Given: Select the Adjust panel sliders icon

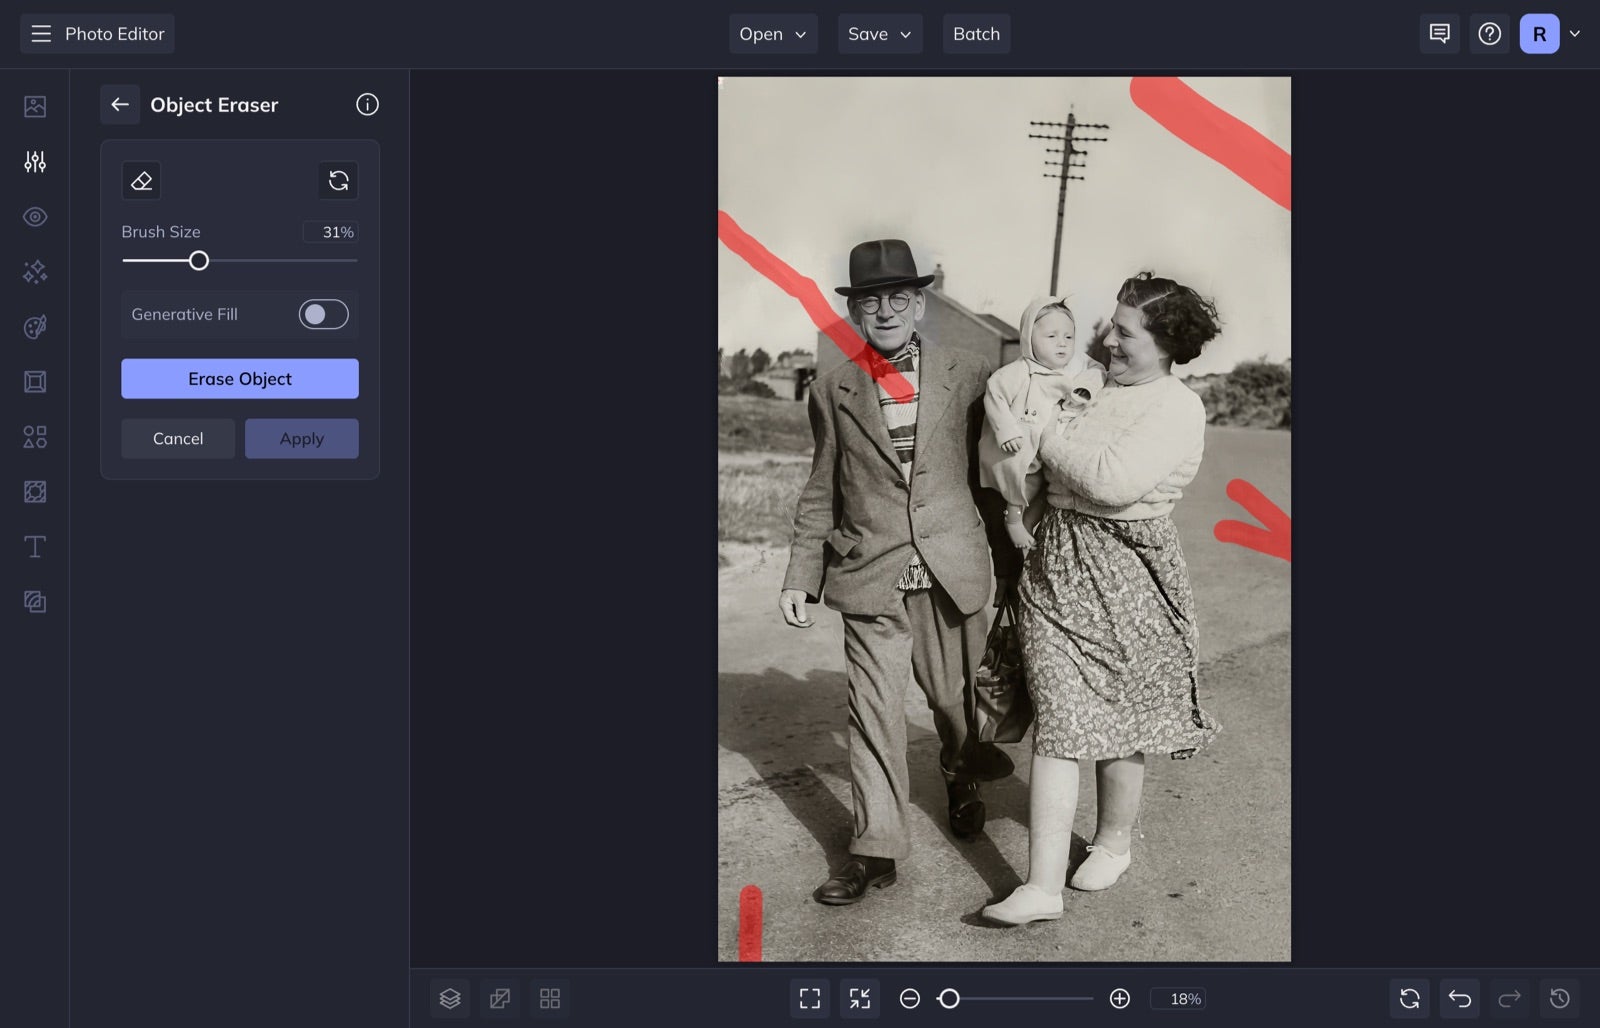Looking at the screenshot, I should pyautogui.click(x=35, y=161).
